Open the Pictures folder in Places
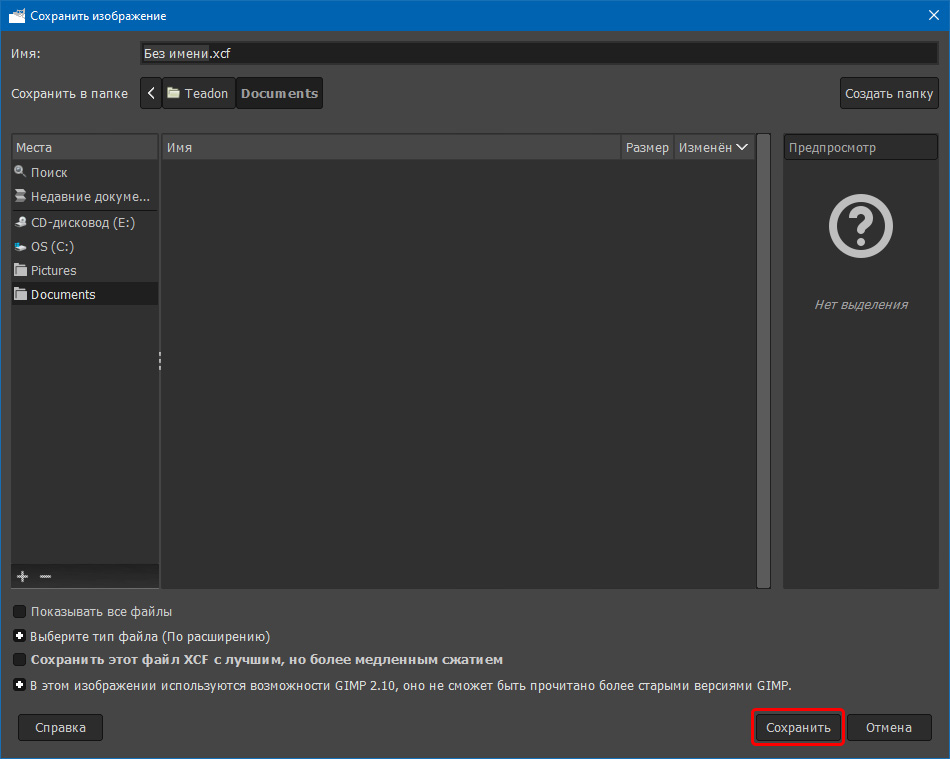 pyautogui.click(x=53, y=271)
